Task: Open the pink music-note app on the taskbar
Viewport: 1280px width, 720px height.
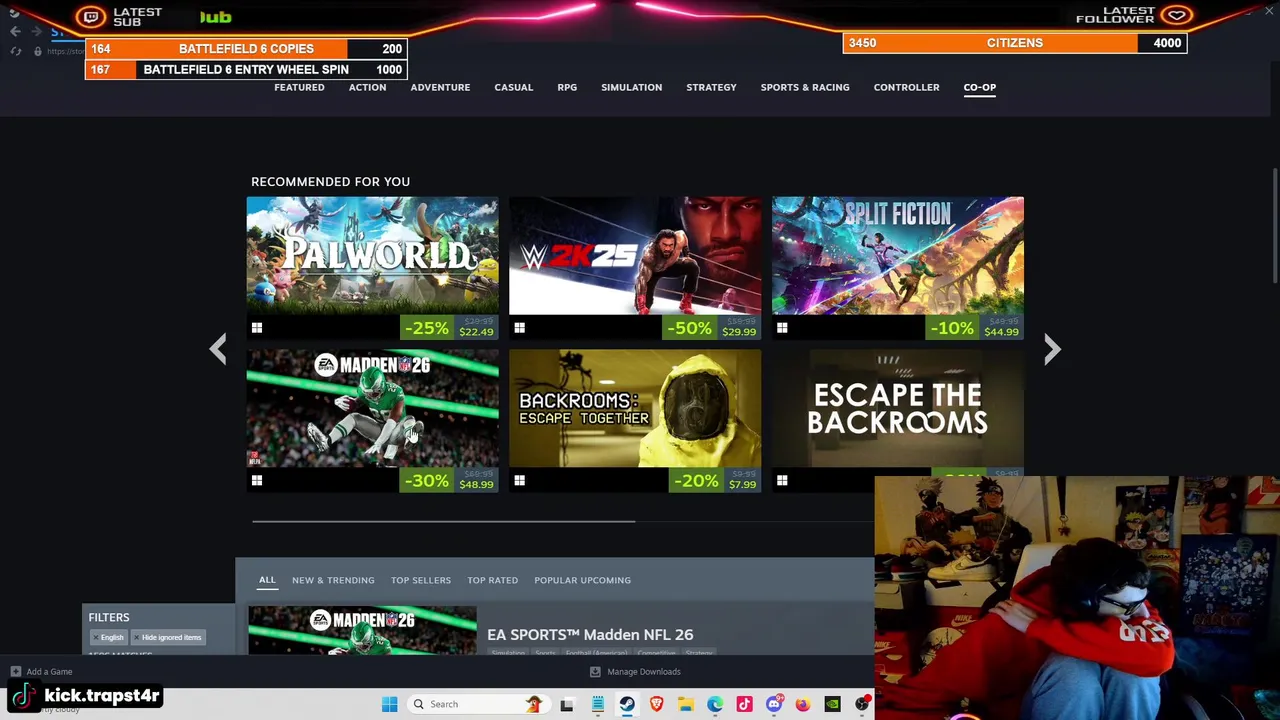Action: coord(744,704)
